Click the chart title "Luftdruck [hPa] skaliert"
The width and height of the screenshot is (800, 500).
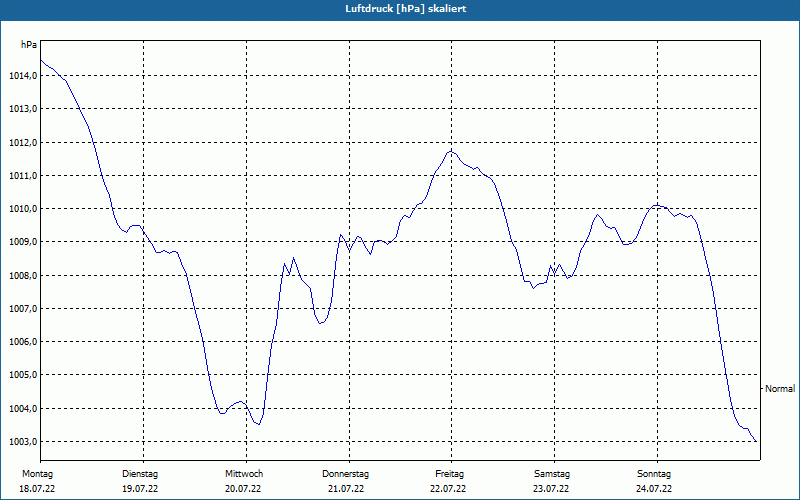(406, 9)
